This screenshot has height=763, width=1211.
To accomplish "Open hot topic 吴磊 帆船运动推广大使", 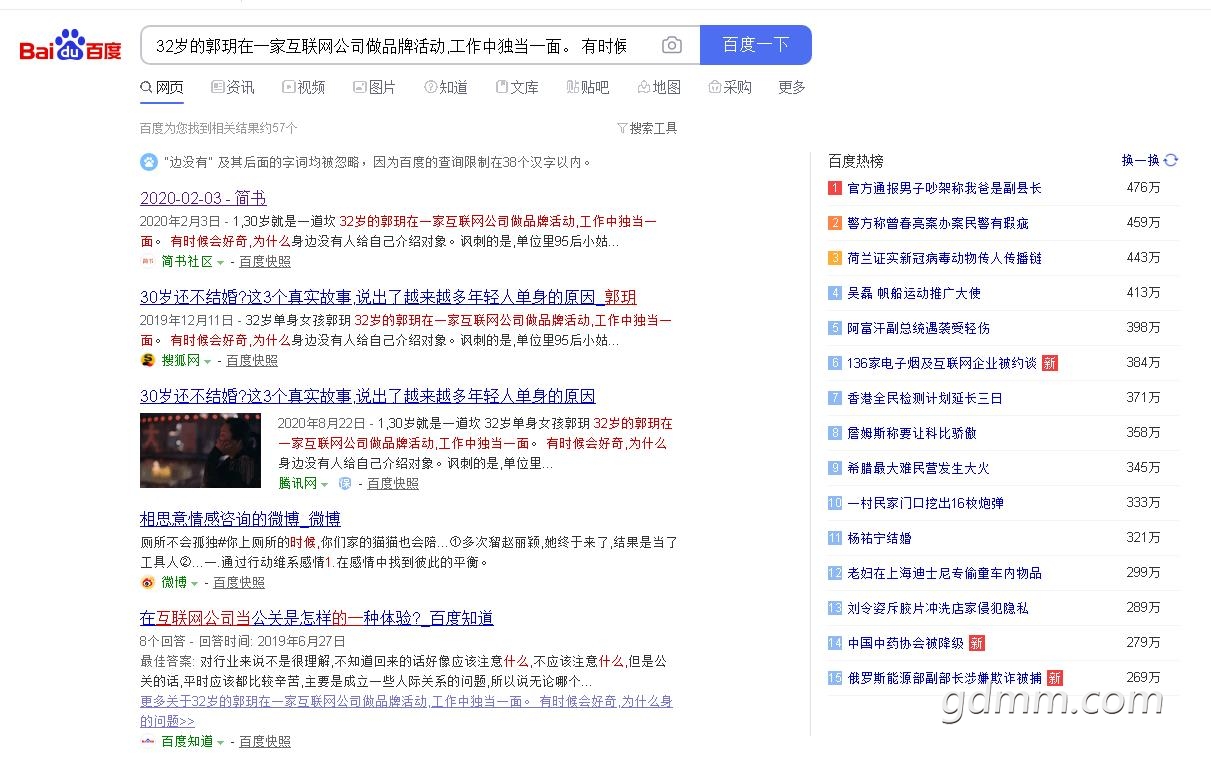I will pos(914,293).
